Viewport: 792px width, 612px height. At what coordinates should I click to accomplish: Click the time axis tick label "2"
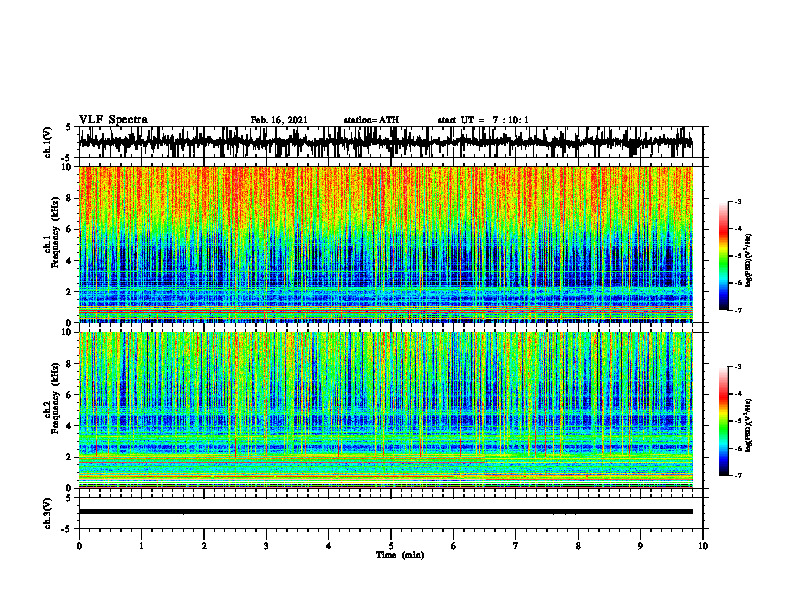click(204, 546)
